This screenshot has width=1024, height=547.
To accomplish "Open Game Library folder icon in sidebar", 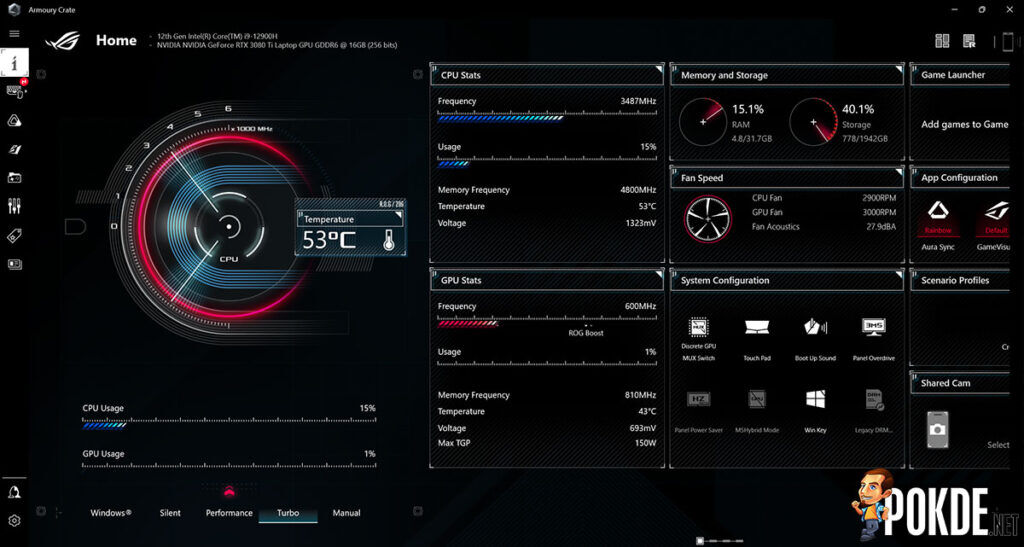I will click(x=14, y=178).
